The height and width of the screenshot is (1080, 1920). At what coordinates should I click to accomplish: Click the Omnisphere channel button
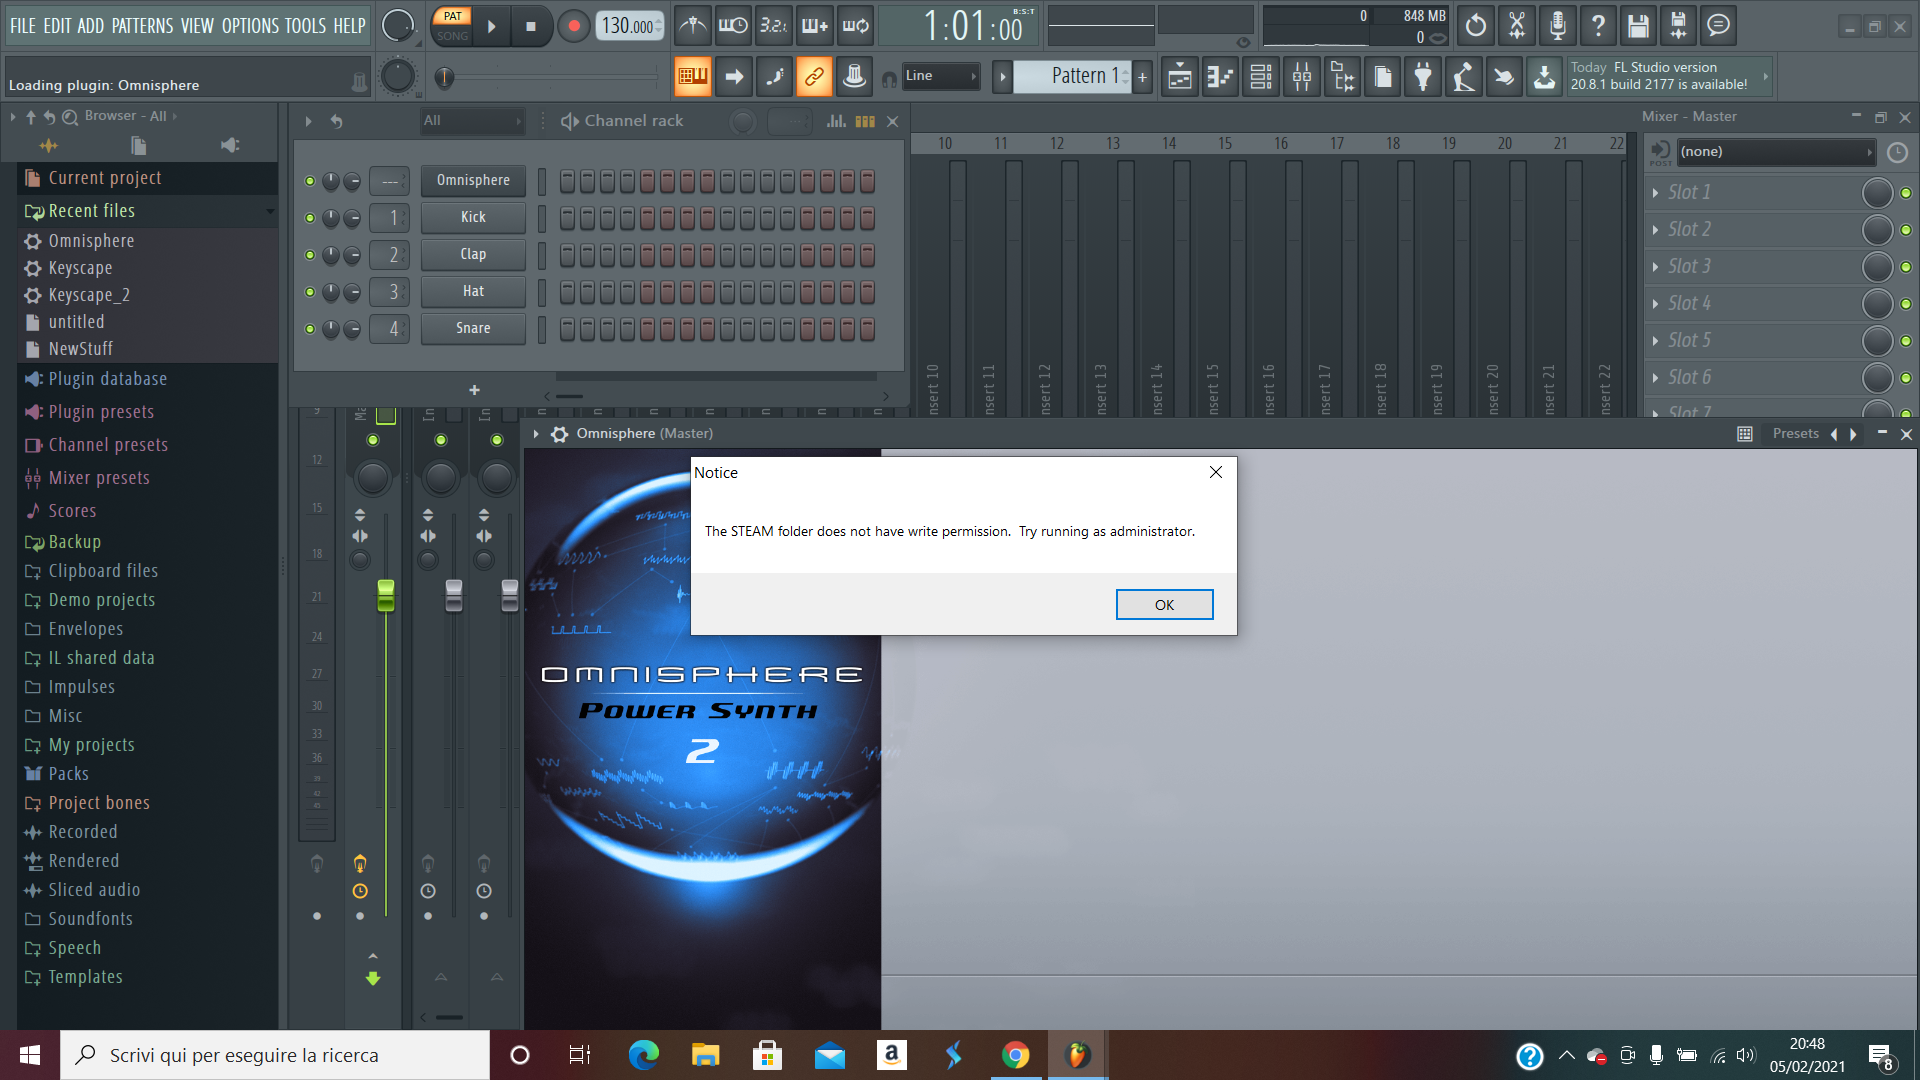(473, 181)
